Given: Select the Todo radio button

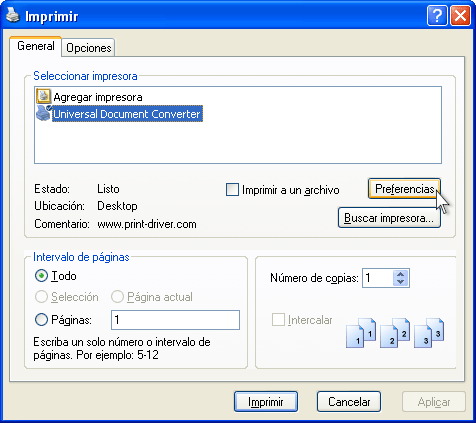Looking at the screenshot, I should (x=41, y=276).
